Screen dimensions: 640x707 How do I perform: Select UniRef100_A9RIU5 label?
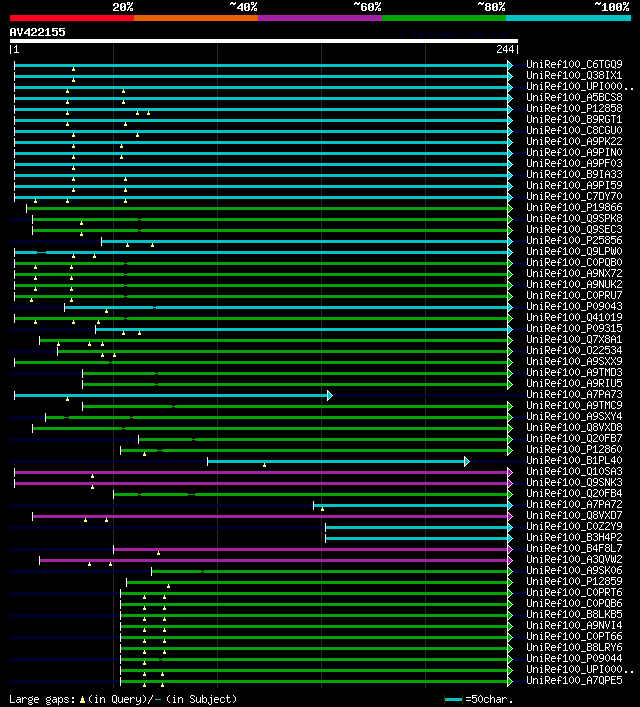pos(574,383)
